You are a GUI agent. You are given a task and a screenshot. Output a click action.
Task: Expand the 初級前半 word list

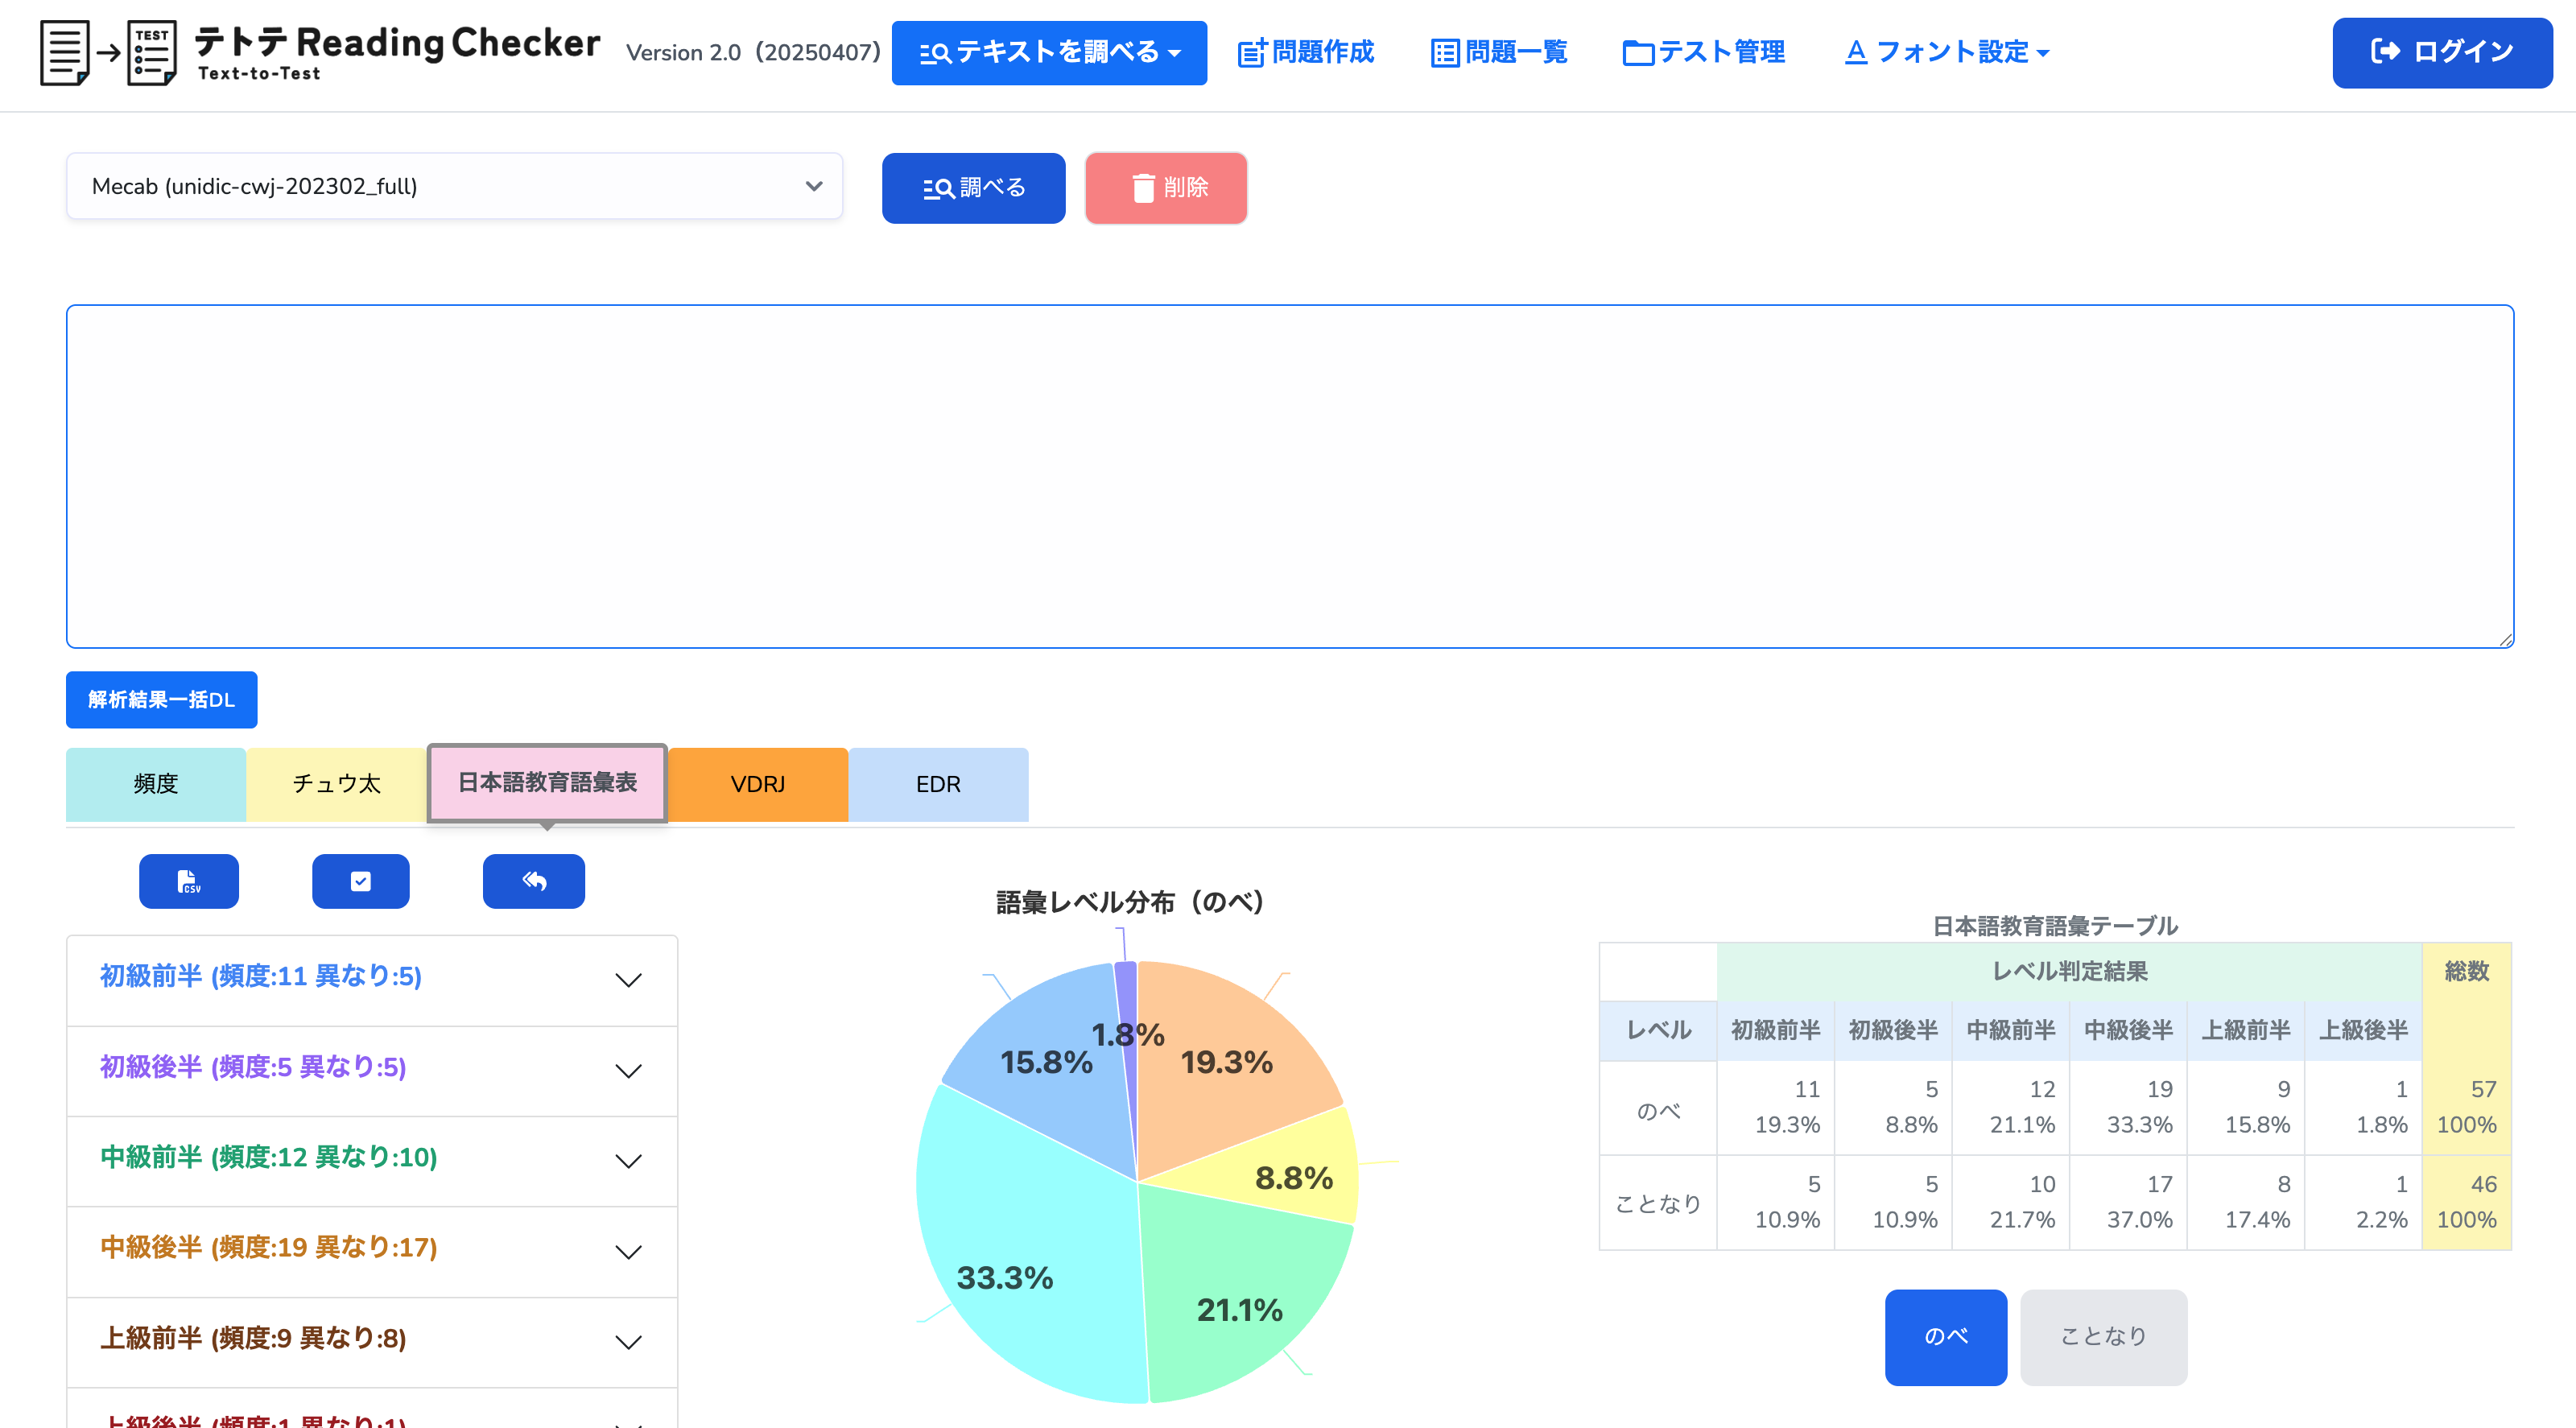tap(372, 979)
